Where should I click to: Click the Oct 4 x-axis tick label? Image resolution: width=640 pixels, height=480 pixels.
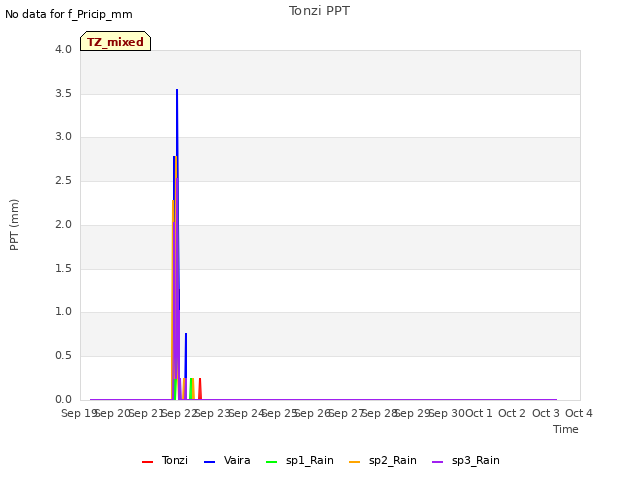(579, 413)
